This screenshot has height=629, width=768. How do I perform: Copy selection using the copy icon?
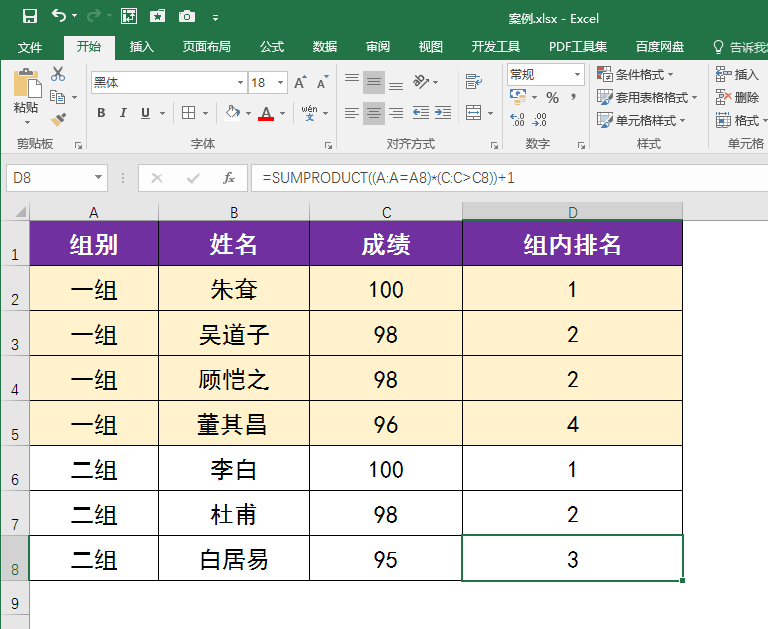[x=57, y=97]
